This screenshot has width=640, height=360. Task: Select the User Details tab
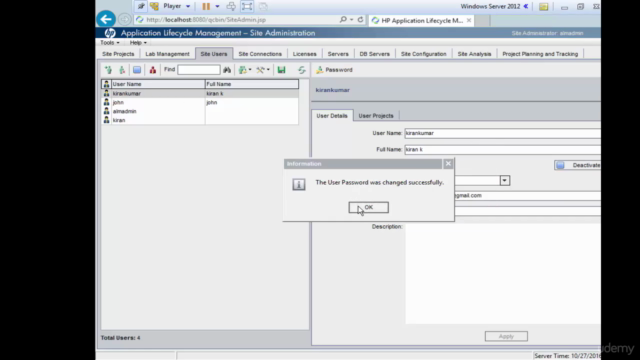point(332,116)
